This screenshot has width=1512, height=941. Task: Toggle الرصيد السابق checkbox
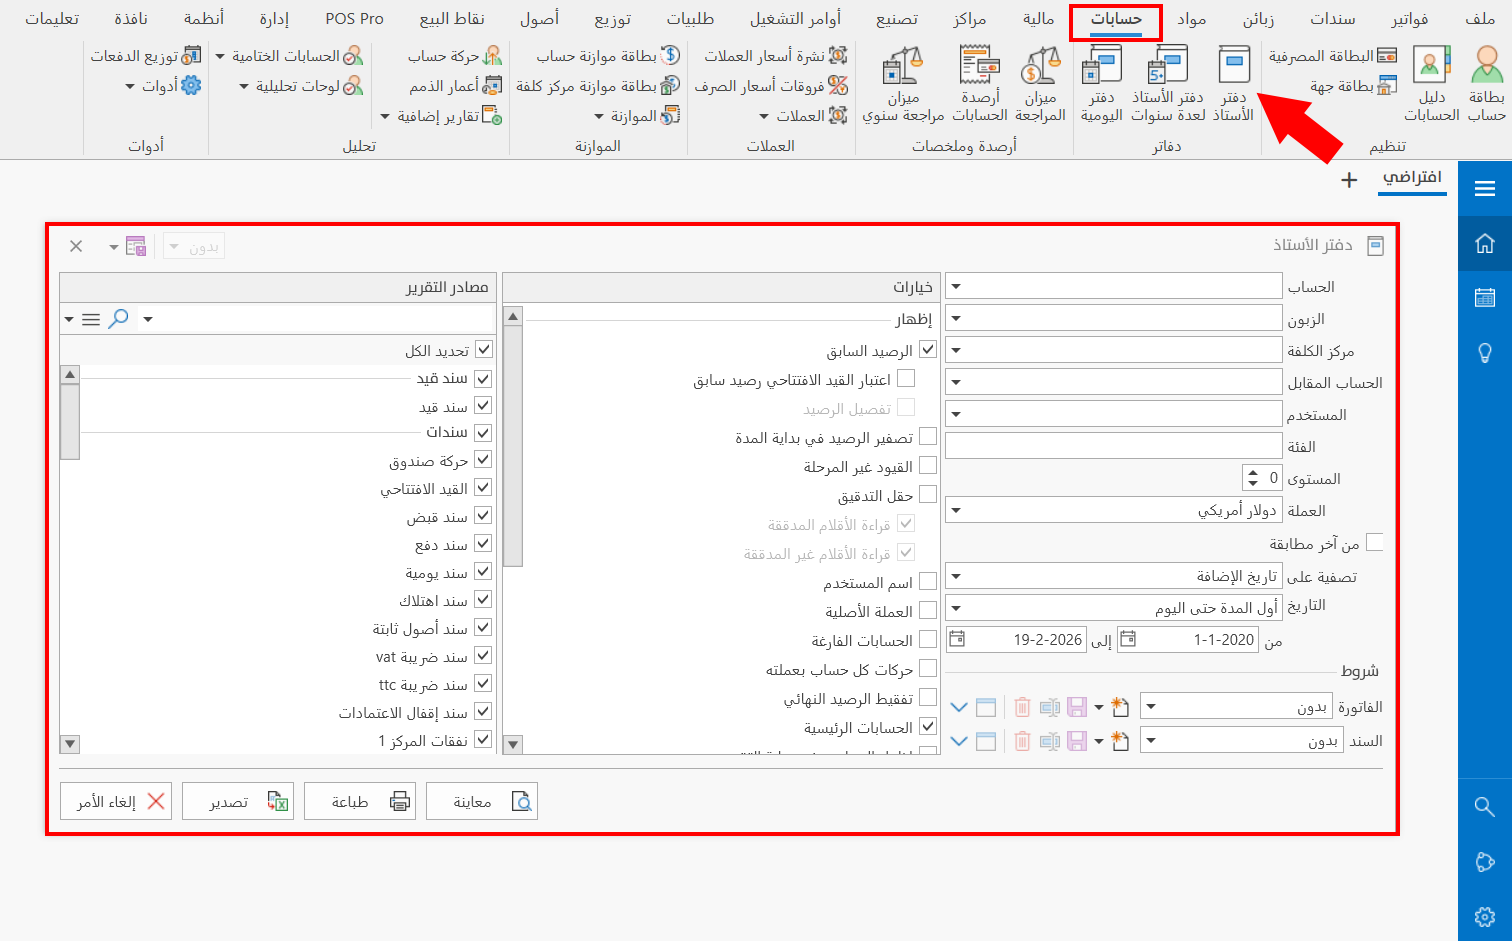click(x=928, y=350)
